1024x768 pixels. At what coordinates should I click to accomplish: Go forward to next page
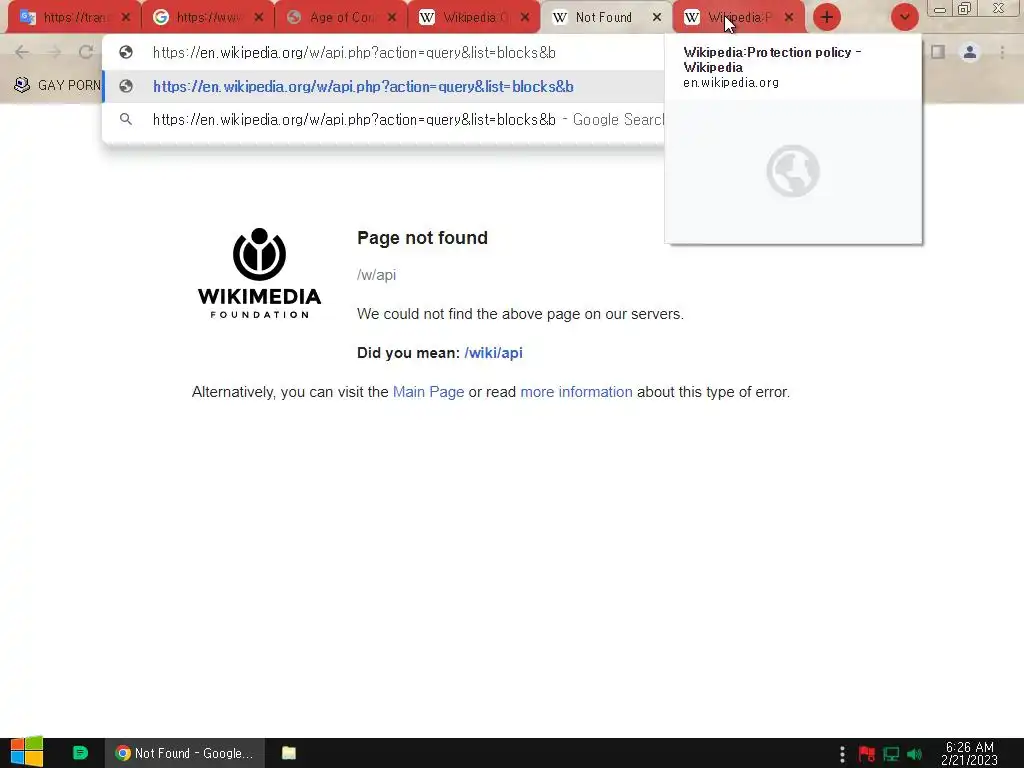[x=54, y=52]
